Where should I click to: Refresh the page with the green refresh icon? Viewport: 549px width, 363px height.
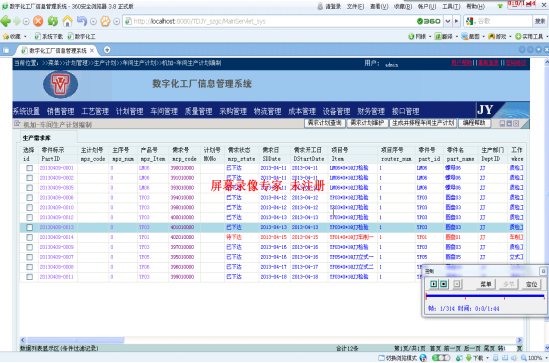(x=53, y=21)
